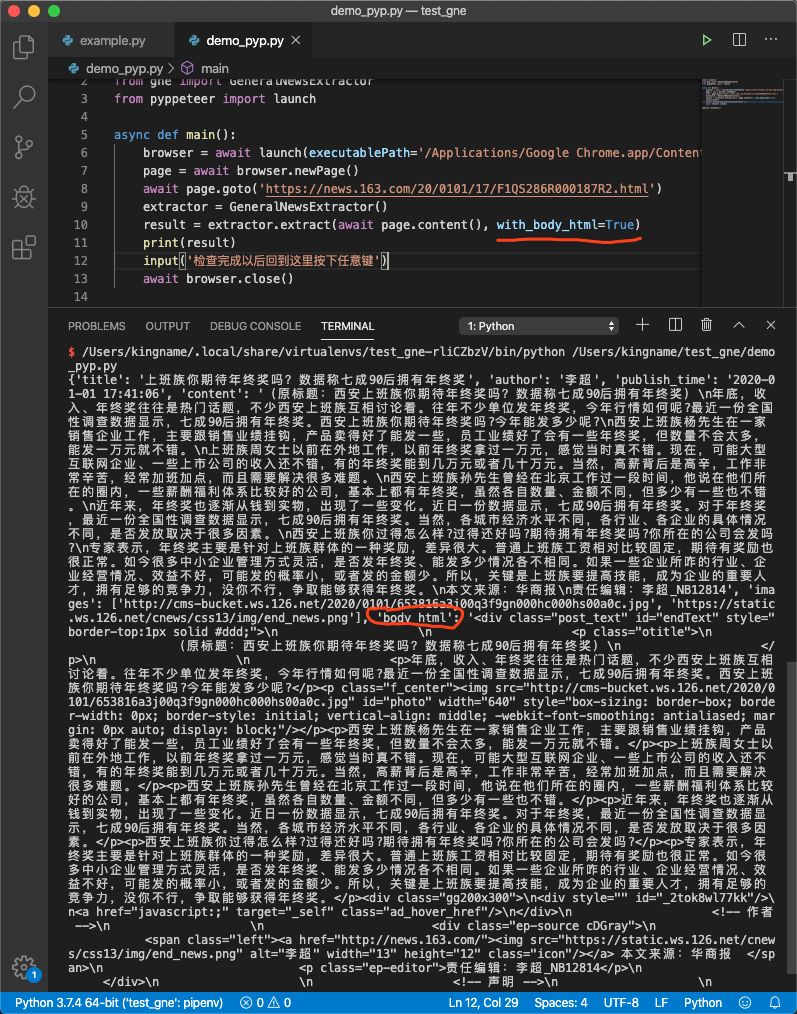
Task: Create a new terminal with plus icon
Action: pyautogui.click(x=642, y=325)
